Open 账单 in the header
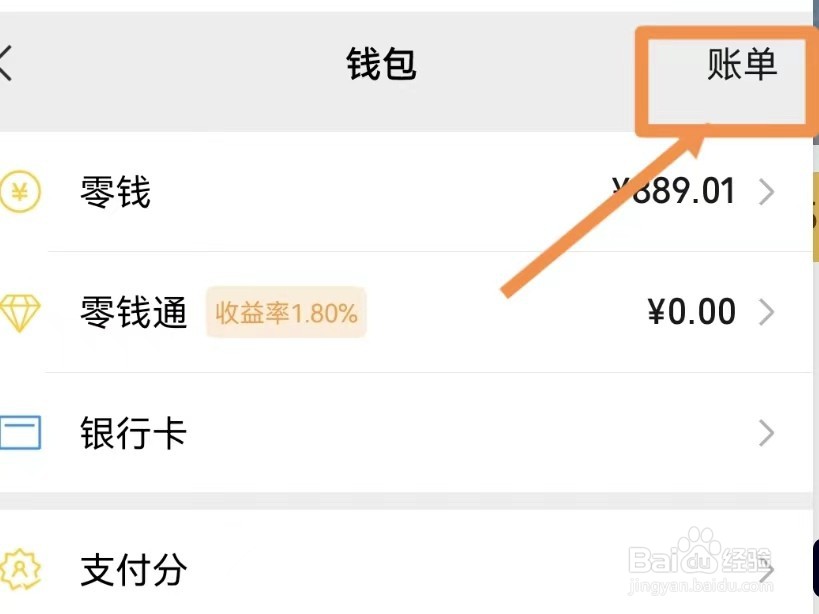The image size is (819, 614). click(x=742, y=65)
